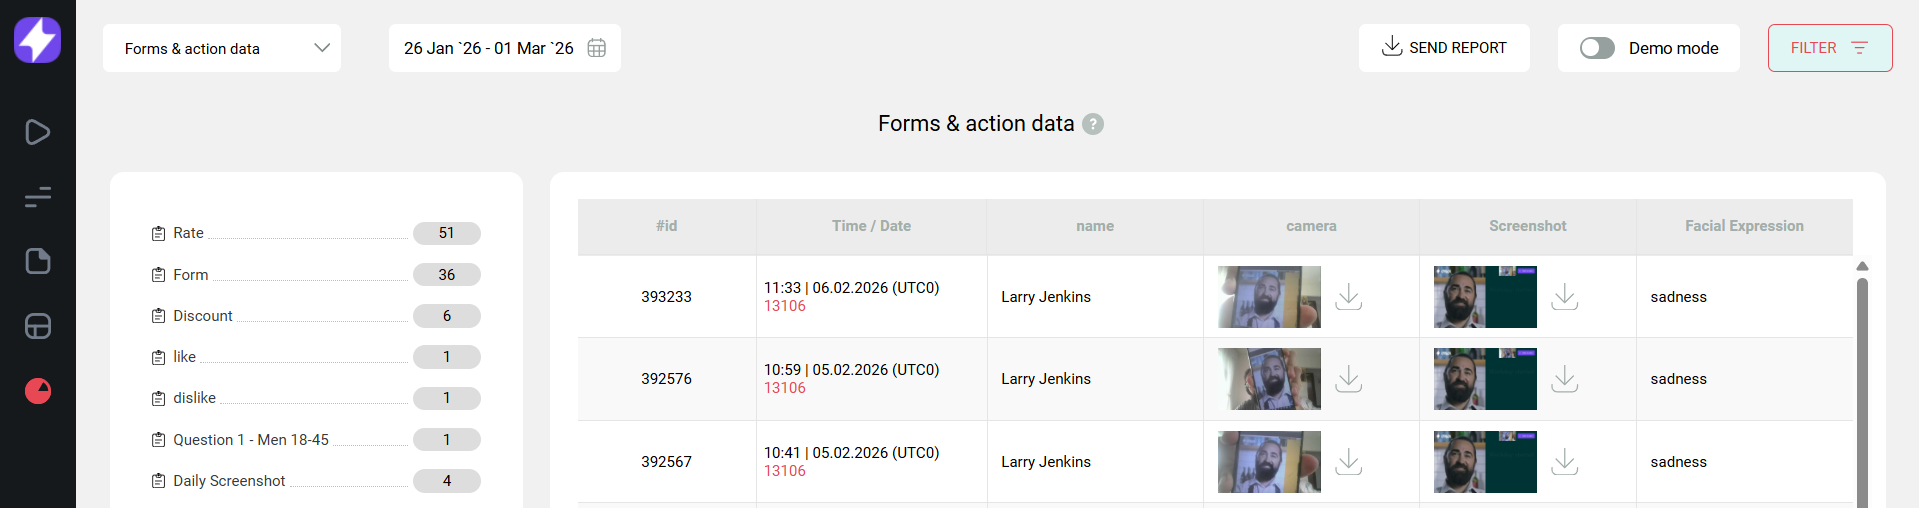Open the document page icon in sidebar

click(x=37, y=261)
